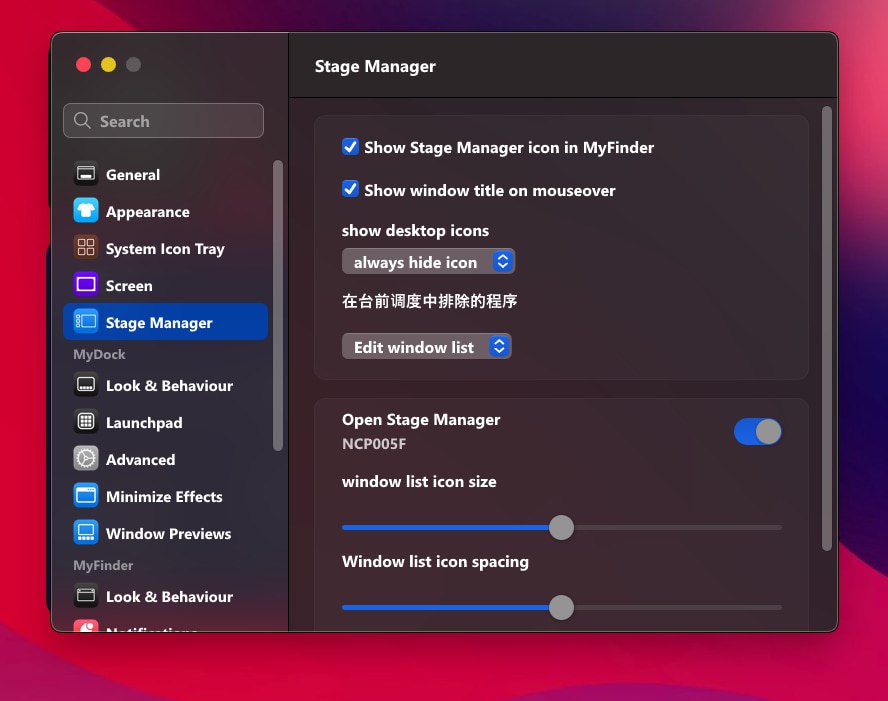Open Launchpad settings
The height and width of the screenshot is (701, 888).
pos(164,422)
